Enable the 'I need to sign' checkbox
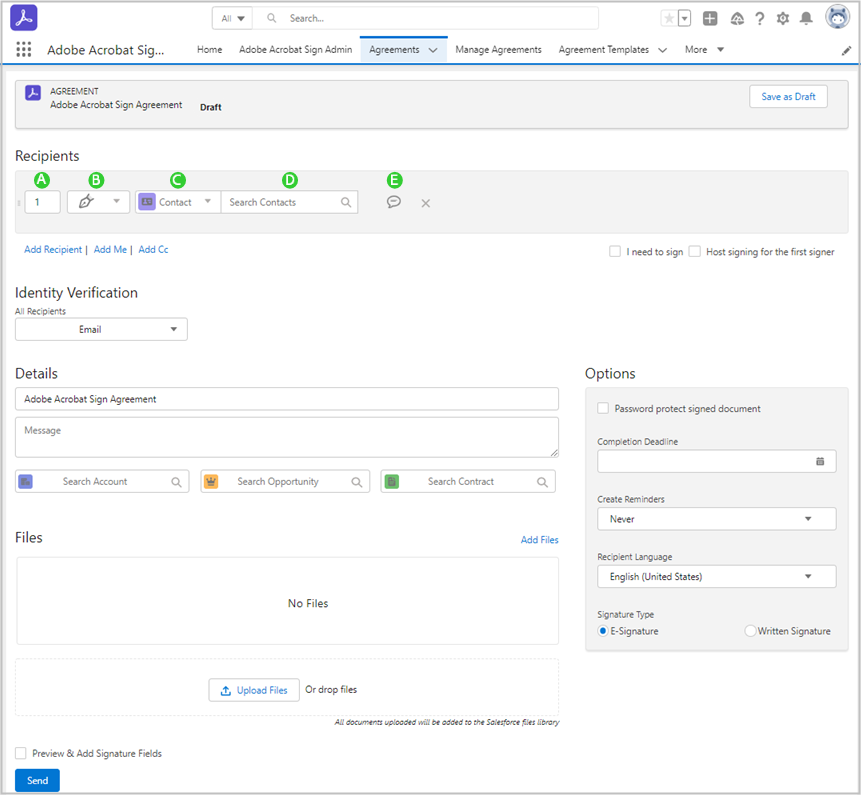This screenshot has height=795, width=861. [x=615, y=252]
